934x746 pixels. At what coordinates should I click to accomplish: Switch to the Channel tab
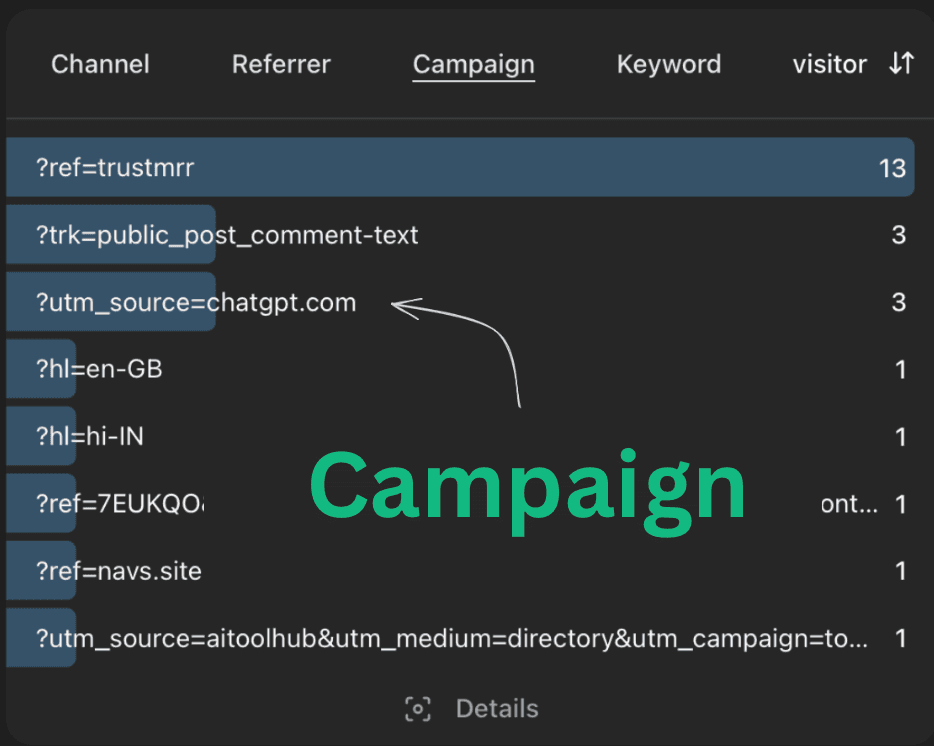click(x=100, y=64)
